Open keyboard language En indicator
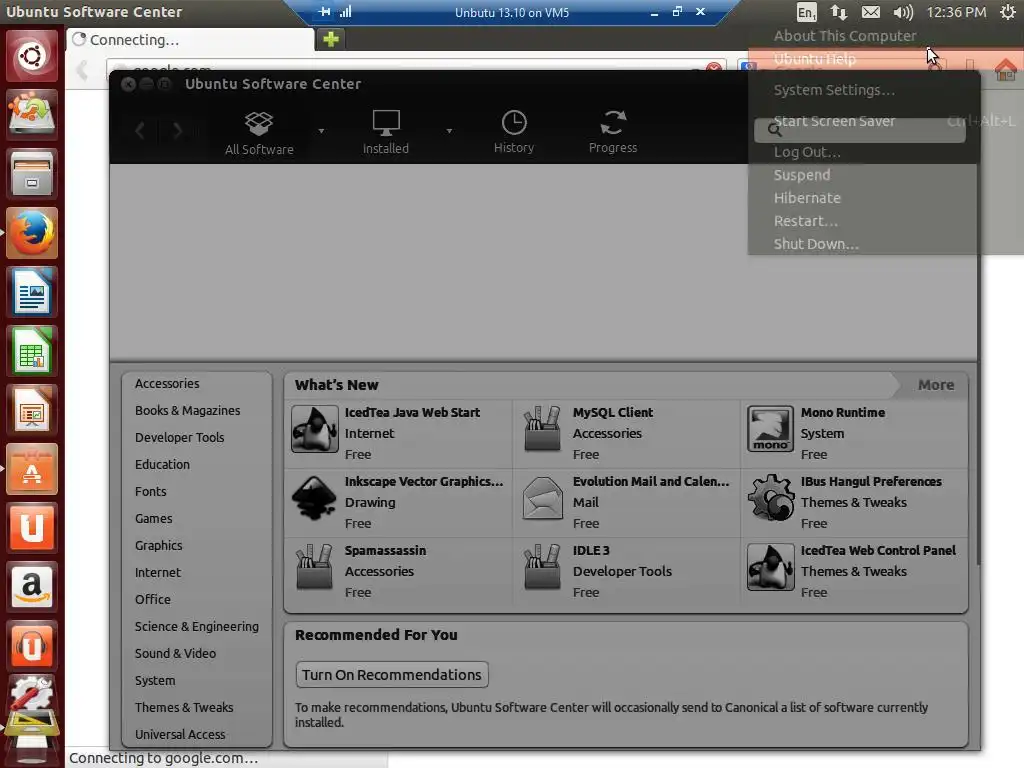 point(807,12)
